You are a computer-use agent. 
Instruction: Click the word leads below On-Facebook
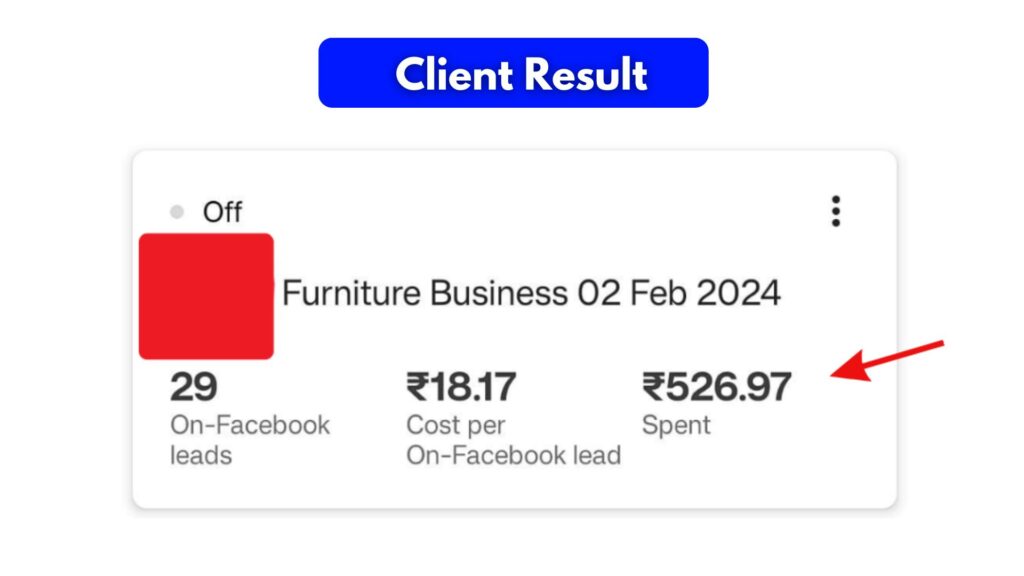[201, 455]
